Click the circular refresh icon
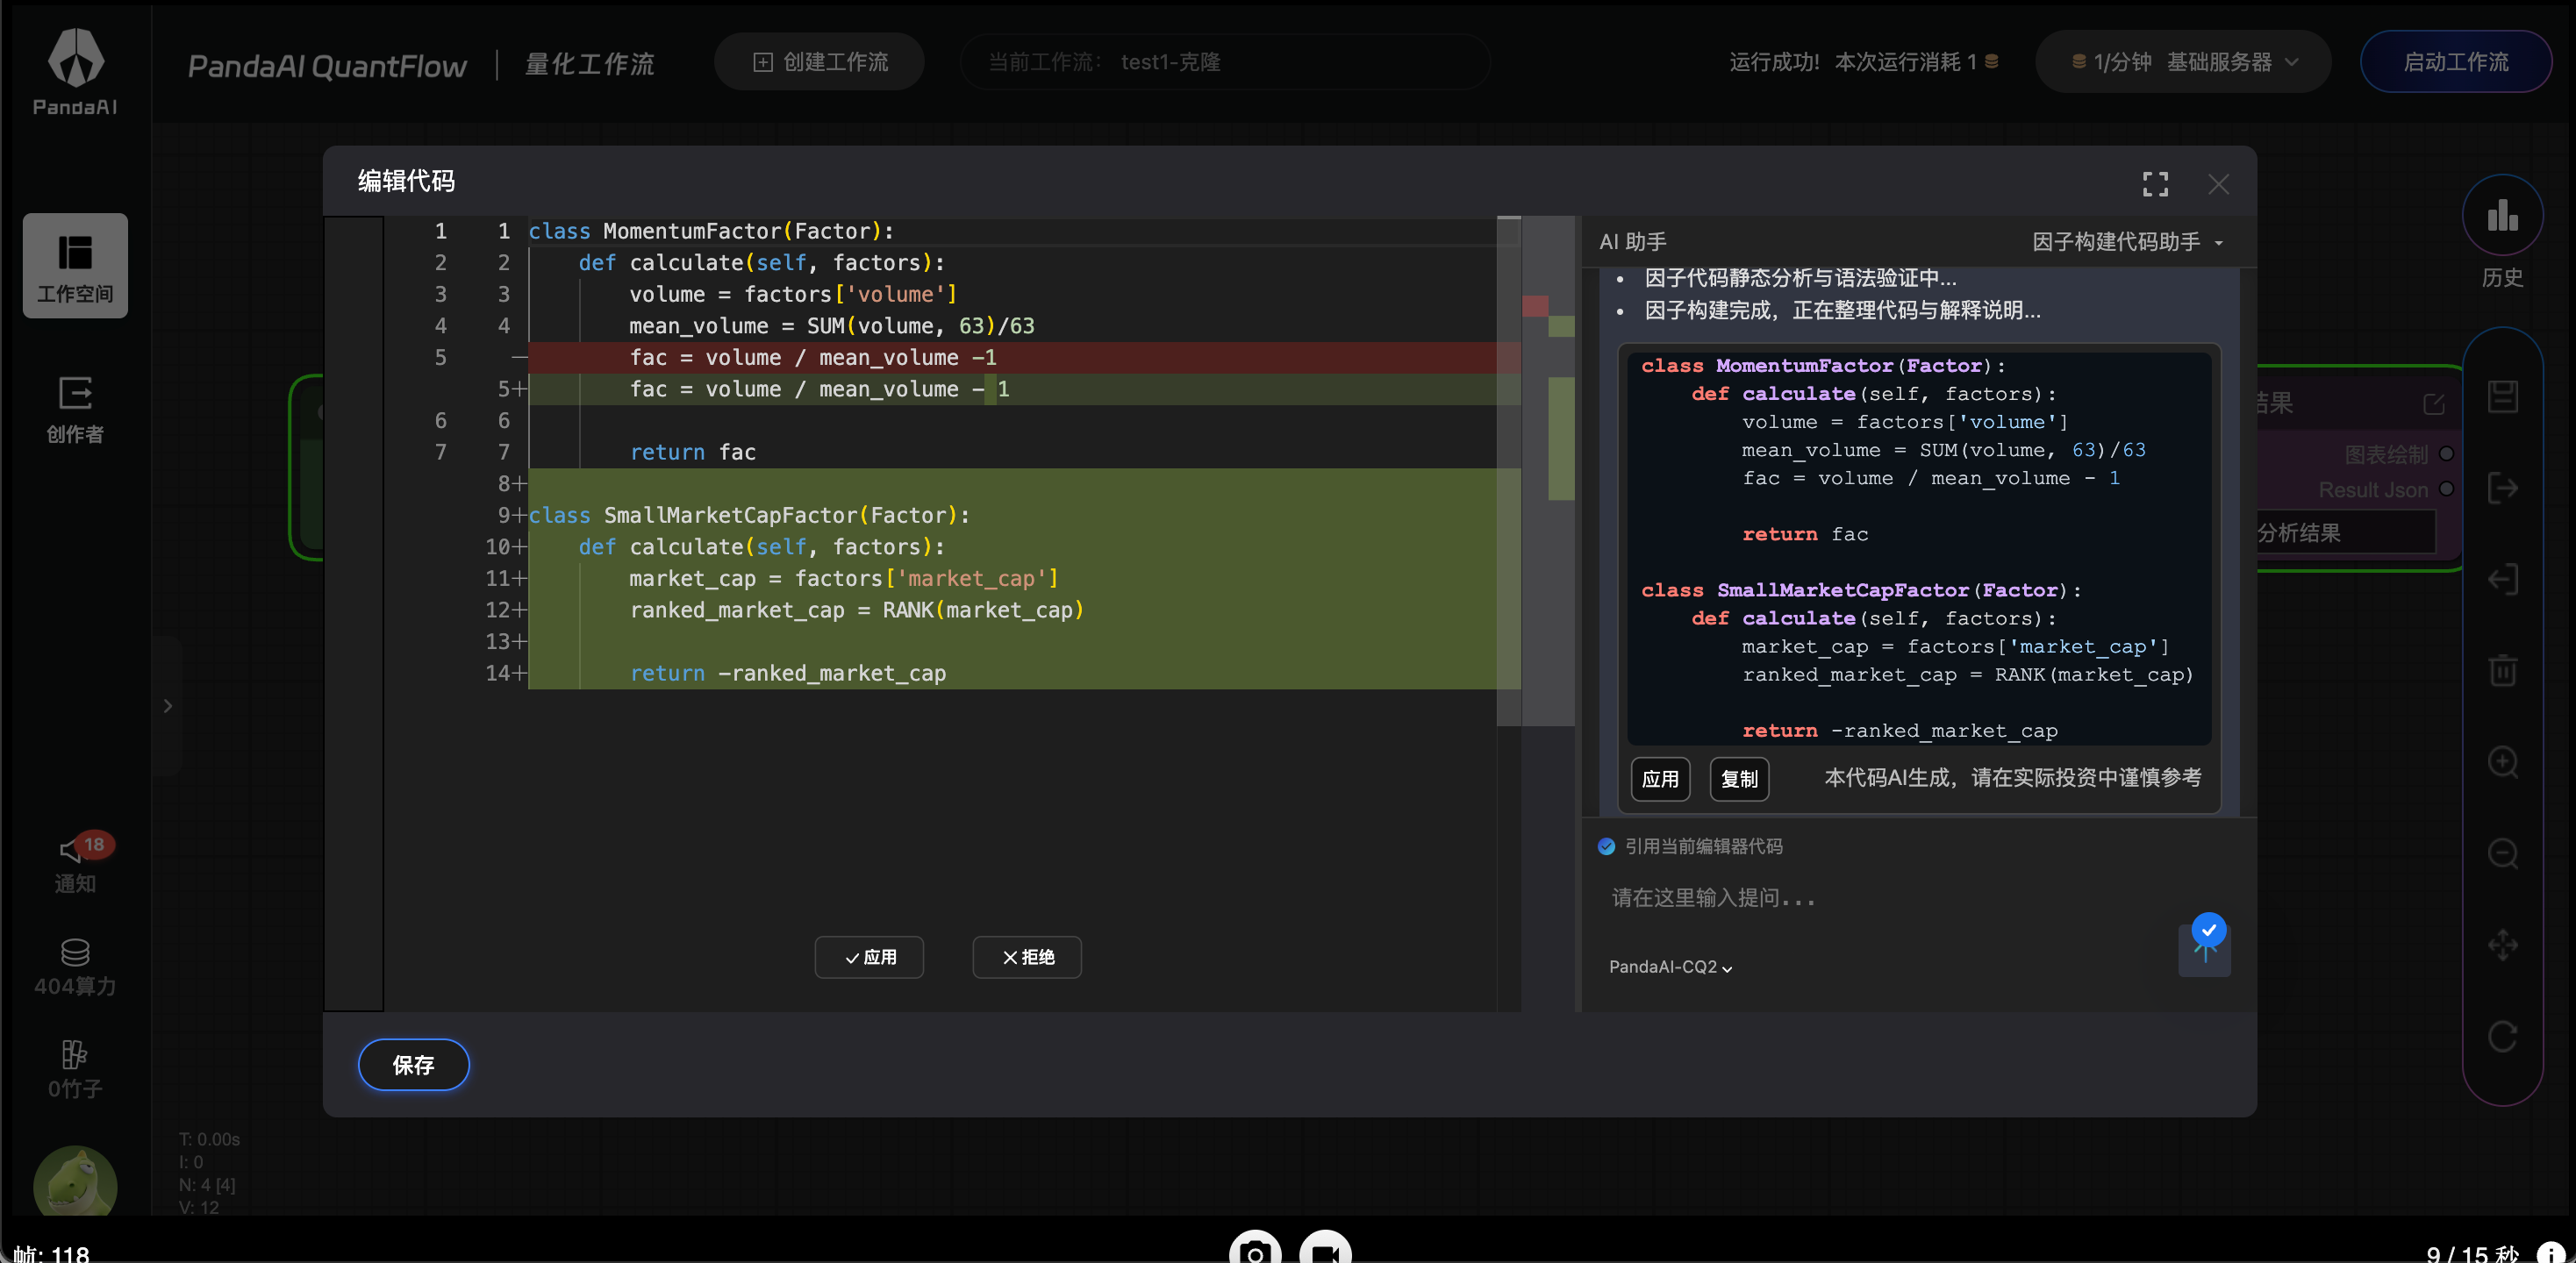This screenshot has height=1263, width=2576. 2502,1036
